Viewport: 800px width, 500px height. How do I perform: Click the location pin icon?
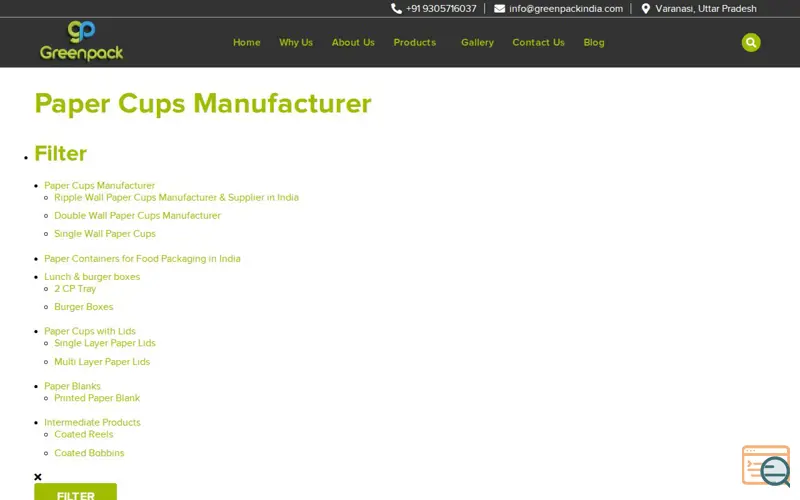tap(645, 9)
